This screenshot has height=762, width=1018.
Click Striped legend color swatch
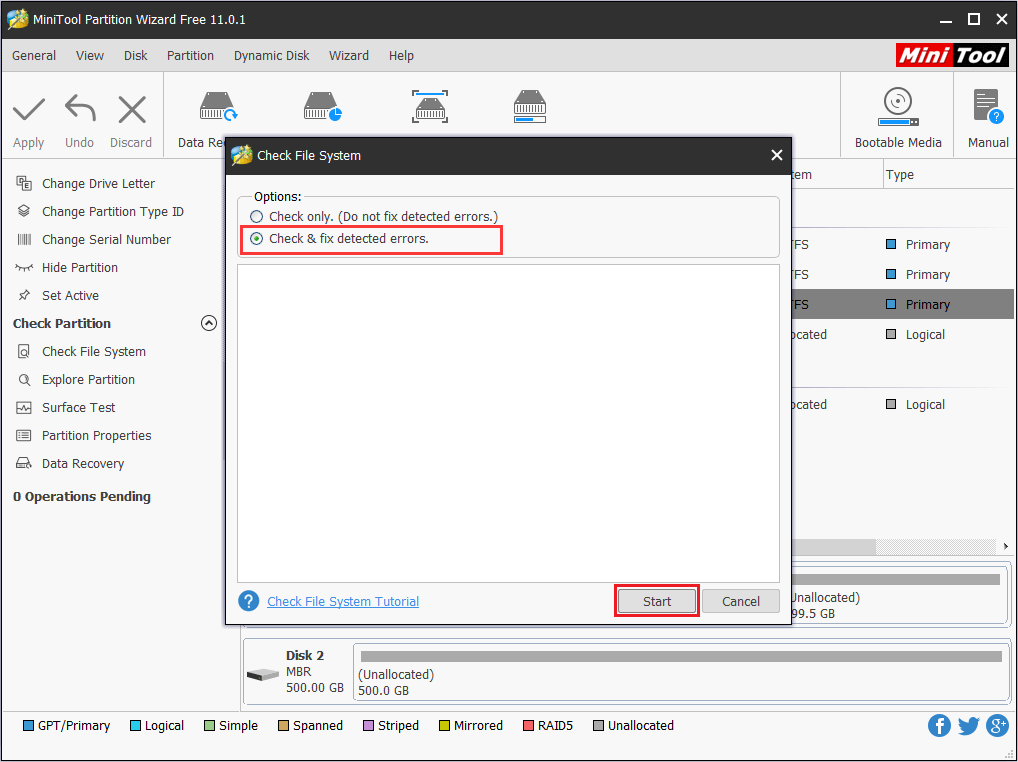(x=368, y=726)
